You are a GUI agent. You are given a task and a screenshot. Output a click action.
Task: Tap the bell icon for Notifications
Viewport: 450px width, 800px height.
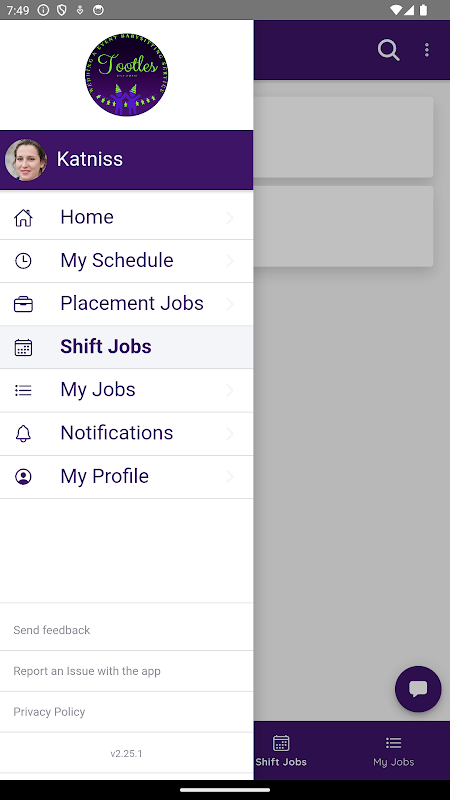[23, 433]
